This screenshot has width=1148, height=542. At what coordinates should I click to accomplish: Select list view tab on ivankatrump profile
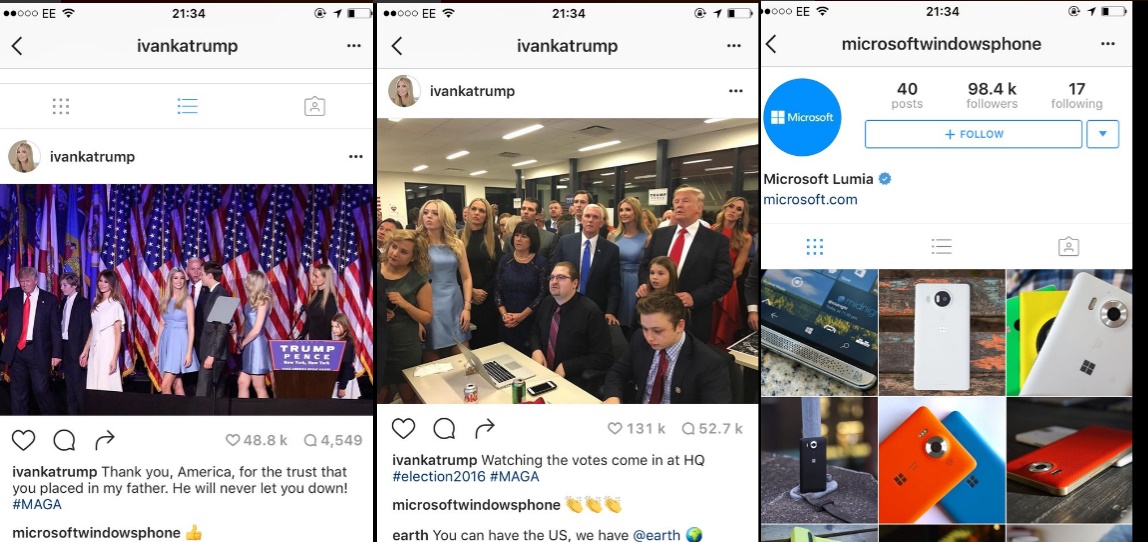[187, 106]
